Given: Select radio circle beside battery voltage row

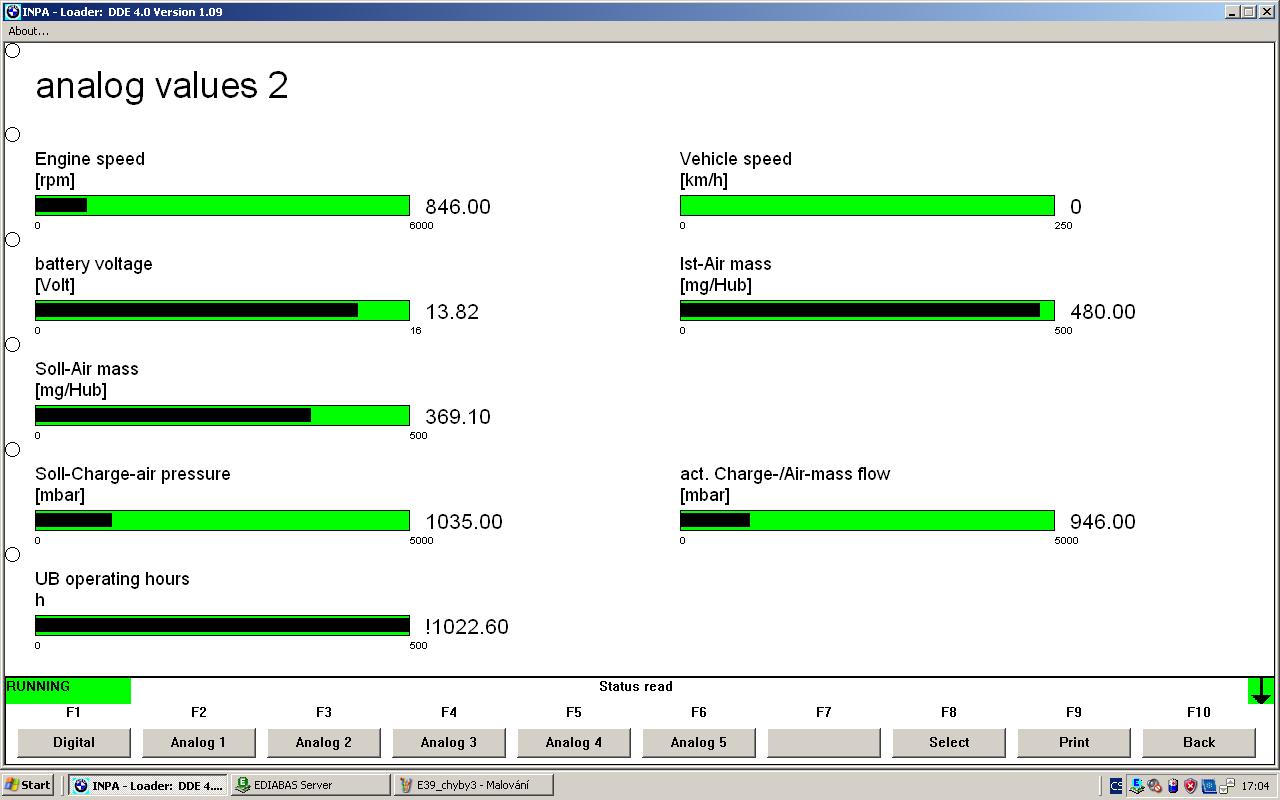Looking at the screenshot, I should (13, 240).
